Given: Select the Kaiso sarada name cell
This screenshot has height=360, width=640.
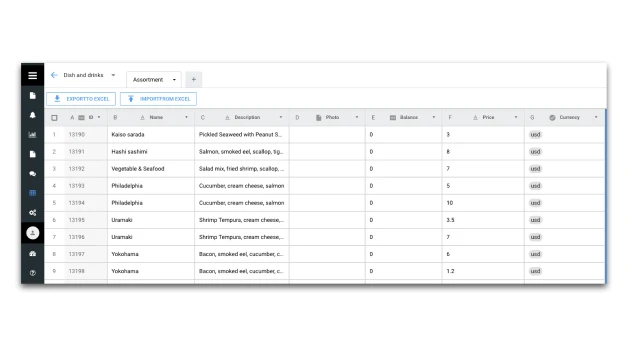Looking at the screenshot, I should 151,135.
